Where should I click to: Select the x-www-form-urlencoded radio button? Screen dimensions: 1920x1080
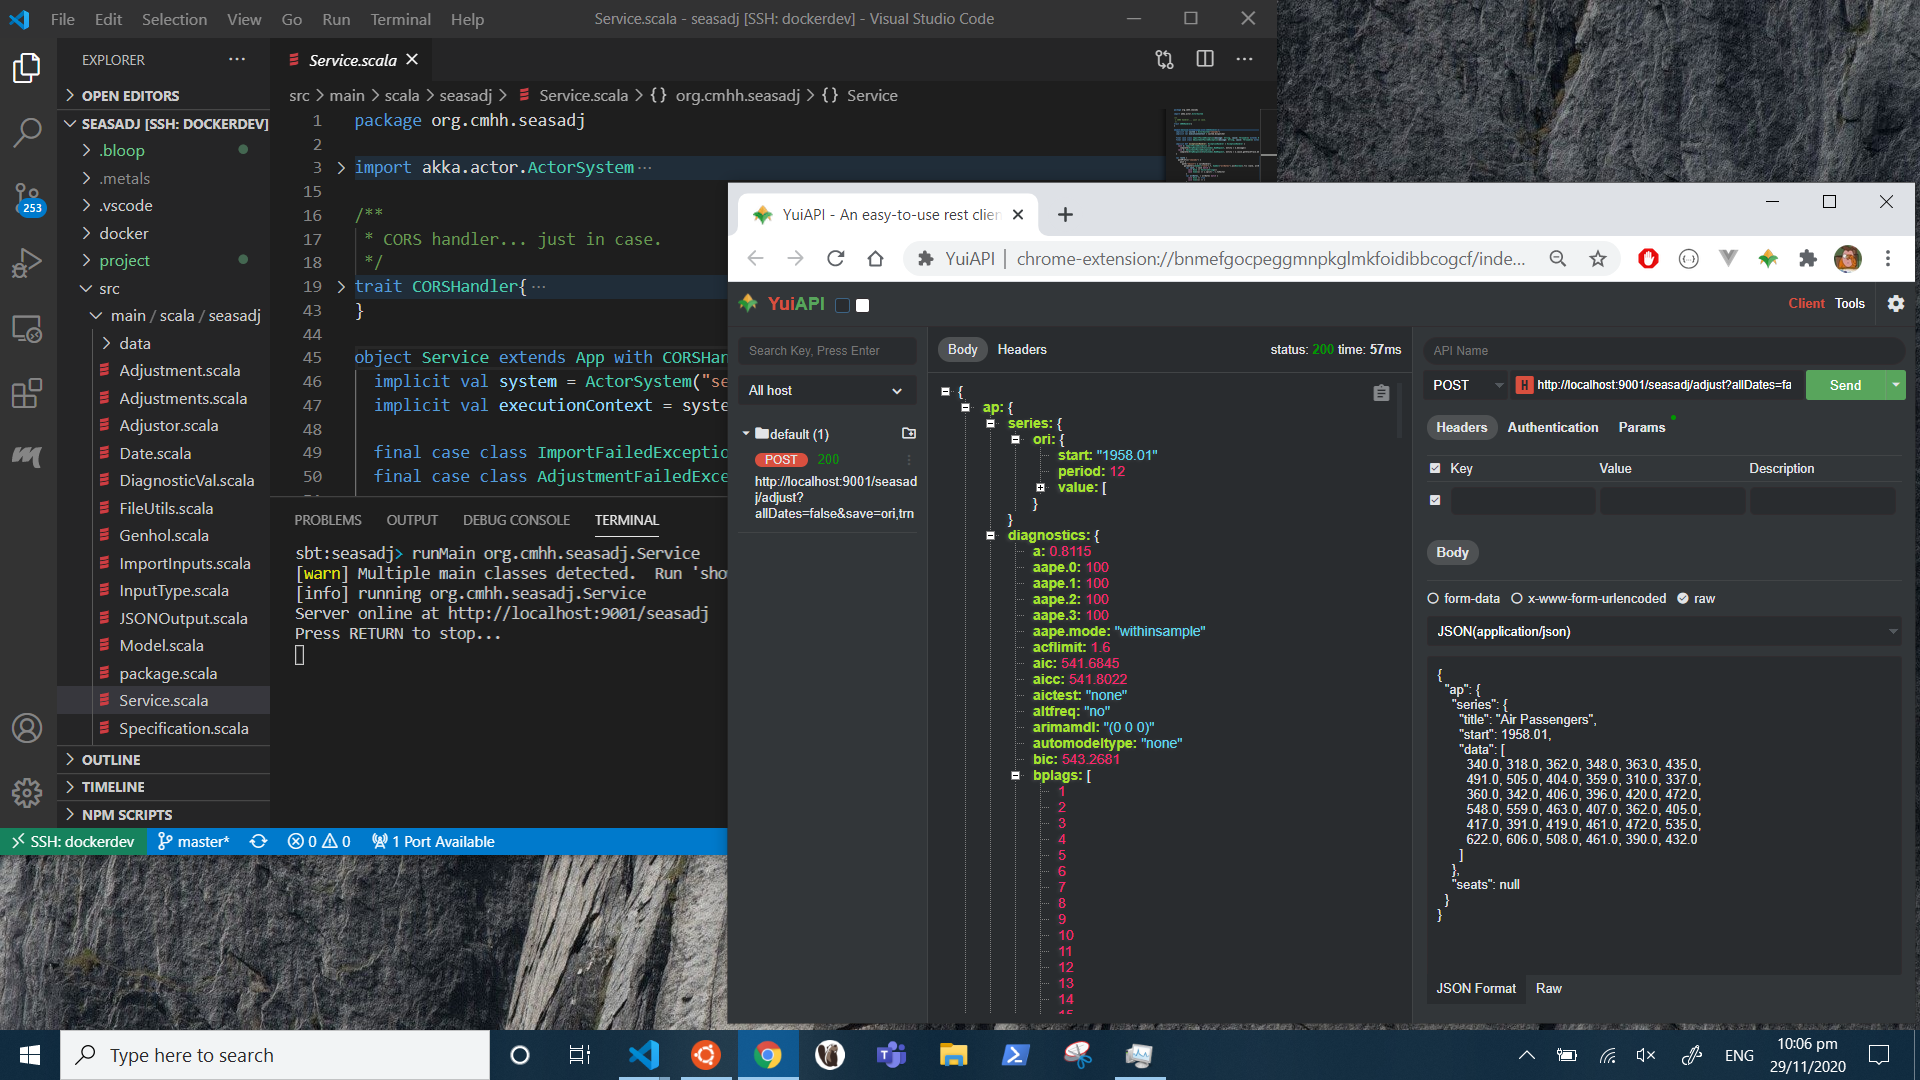[x=1517, y=598]
